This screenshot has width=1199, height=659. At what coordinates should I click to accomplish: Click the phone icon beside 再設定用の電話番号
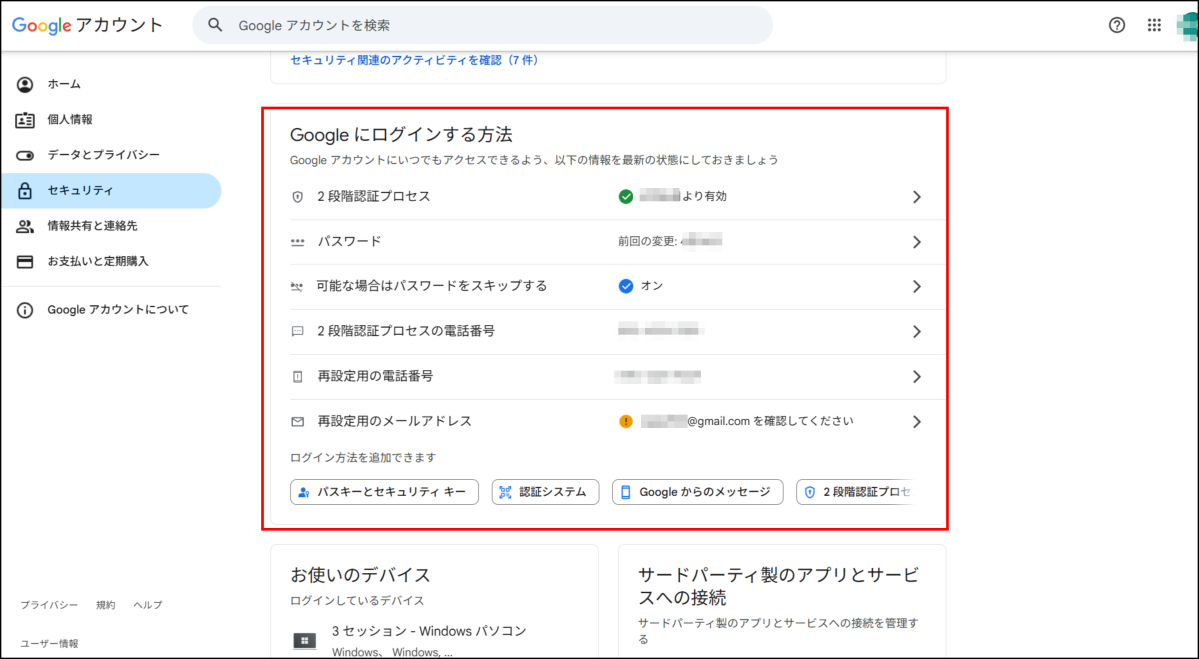click(298, 377)
